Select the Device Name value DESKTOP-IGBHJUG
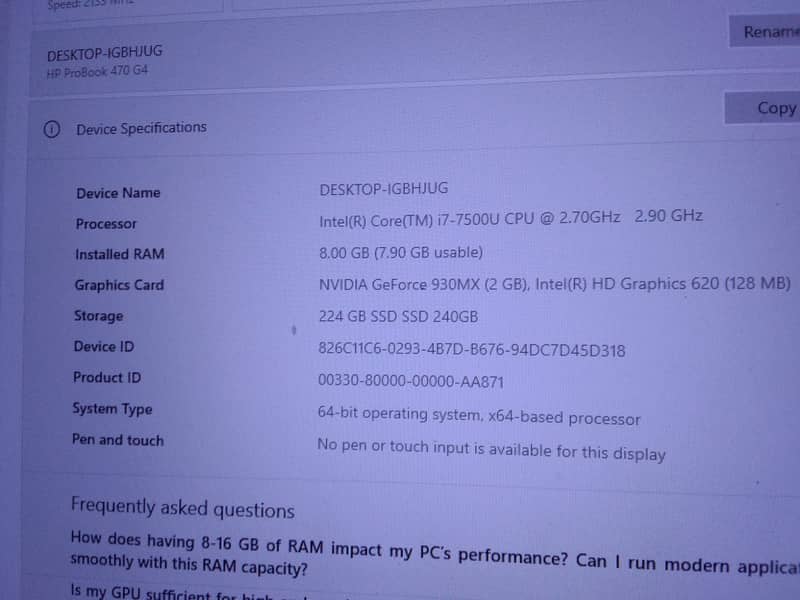 click(x=384, y=189)
